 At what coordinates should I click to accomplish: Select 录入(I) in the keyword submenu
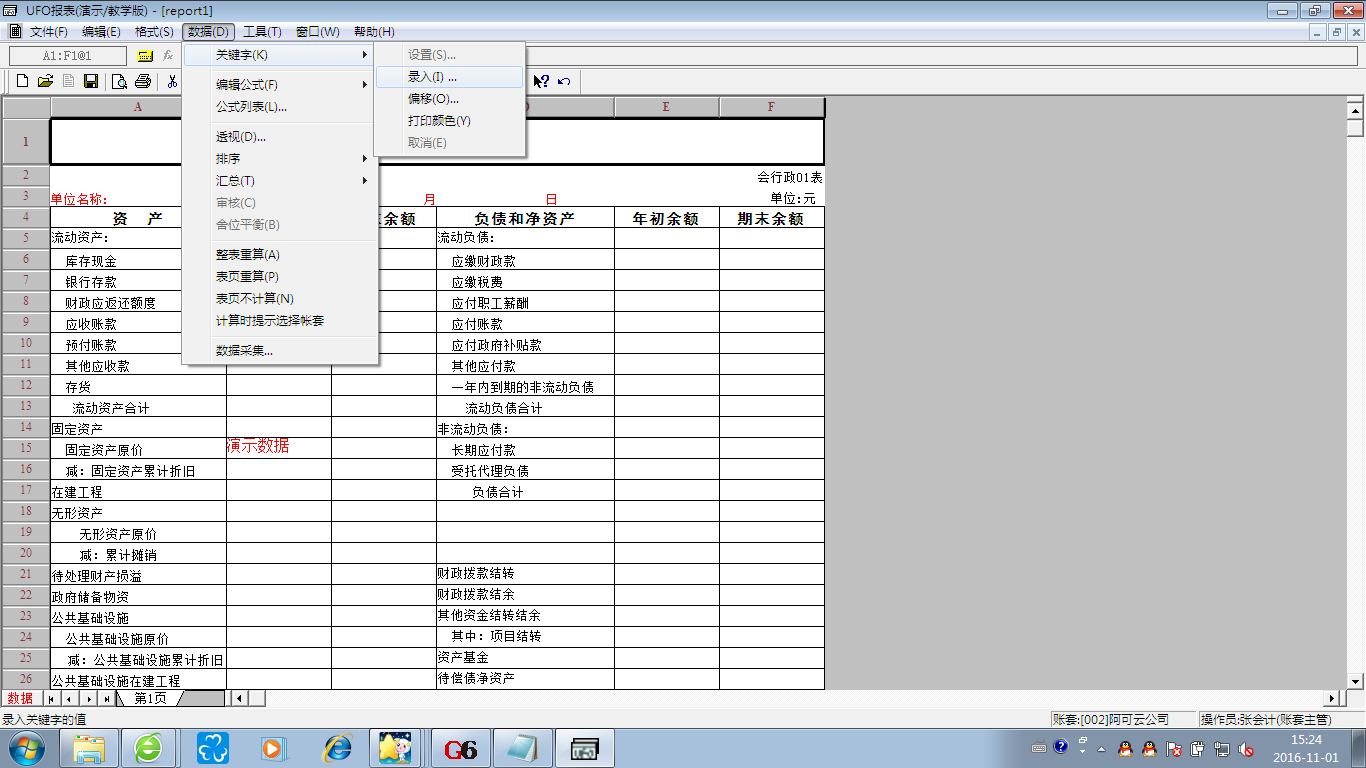[432, 77]
